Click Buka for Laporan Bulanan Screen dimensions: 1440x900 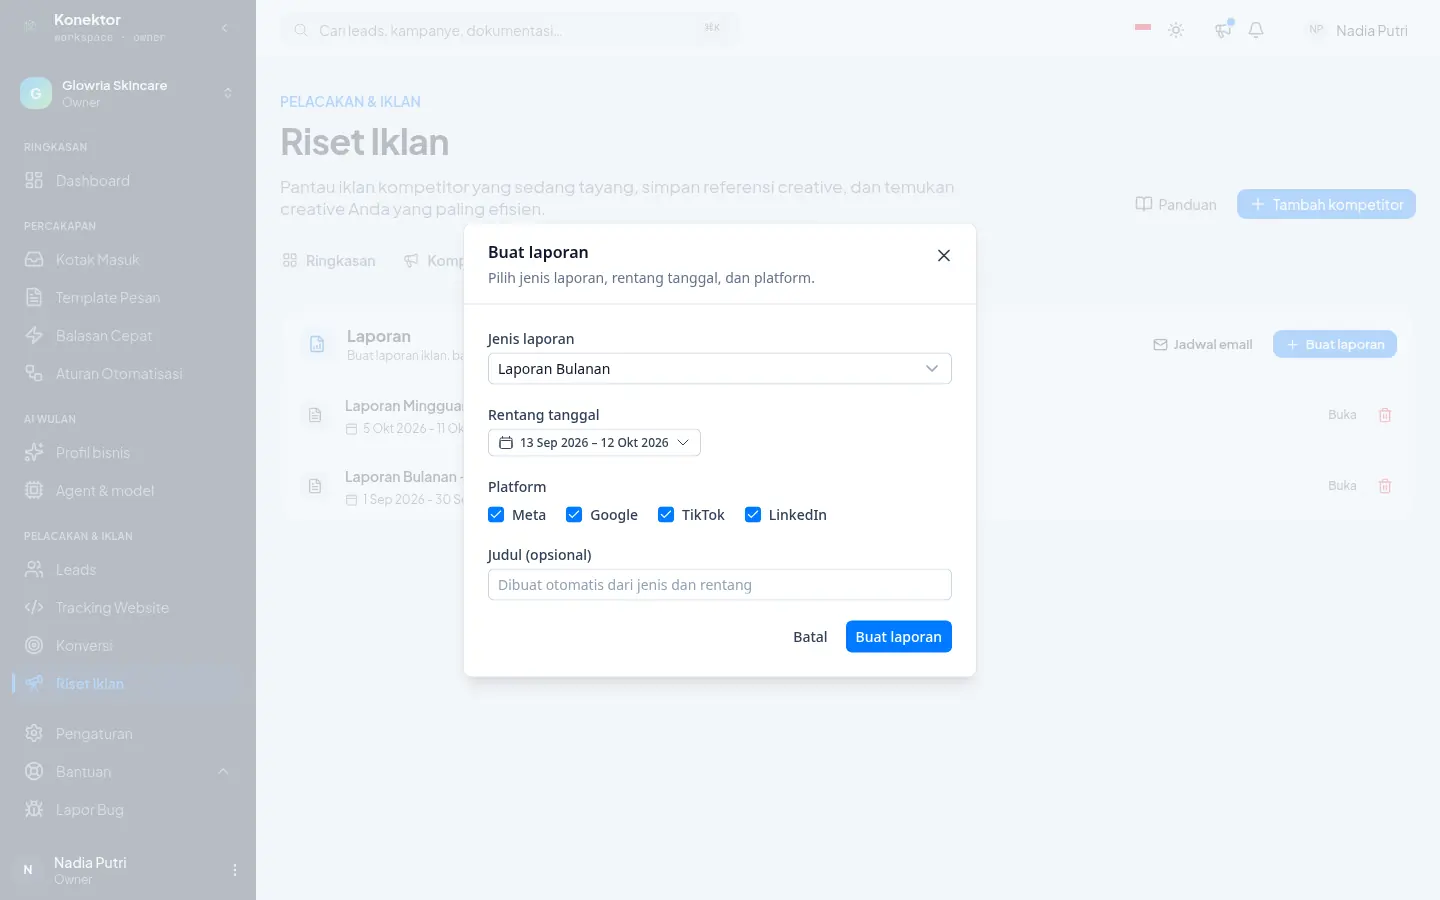click(x=1342, y=486)
